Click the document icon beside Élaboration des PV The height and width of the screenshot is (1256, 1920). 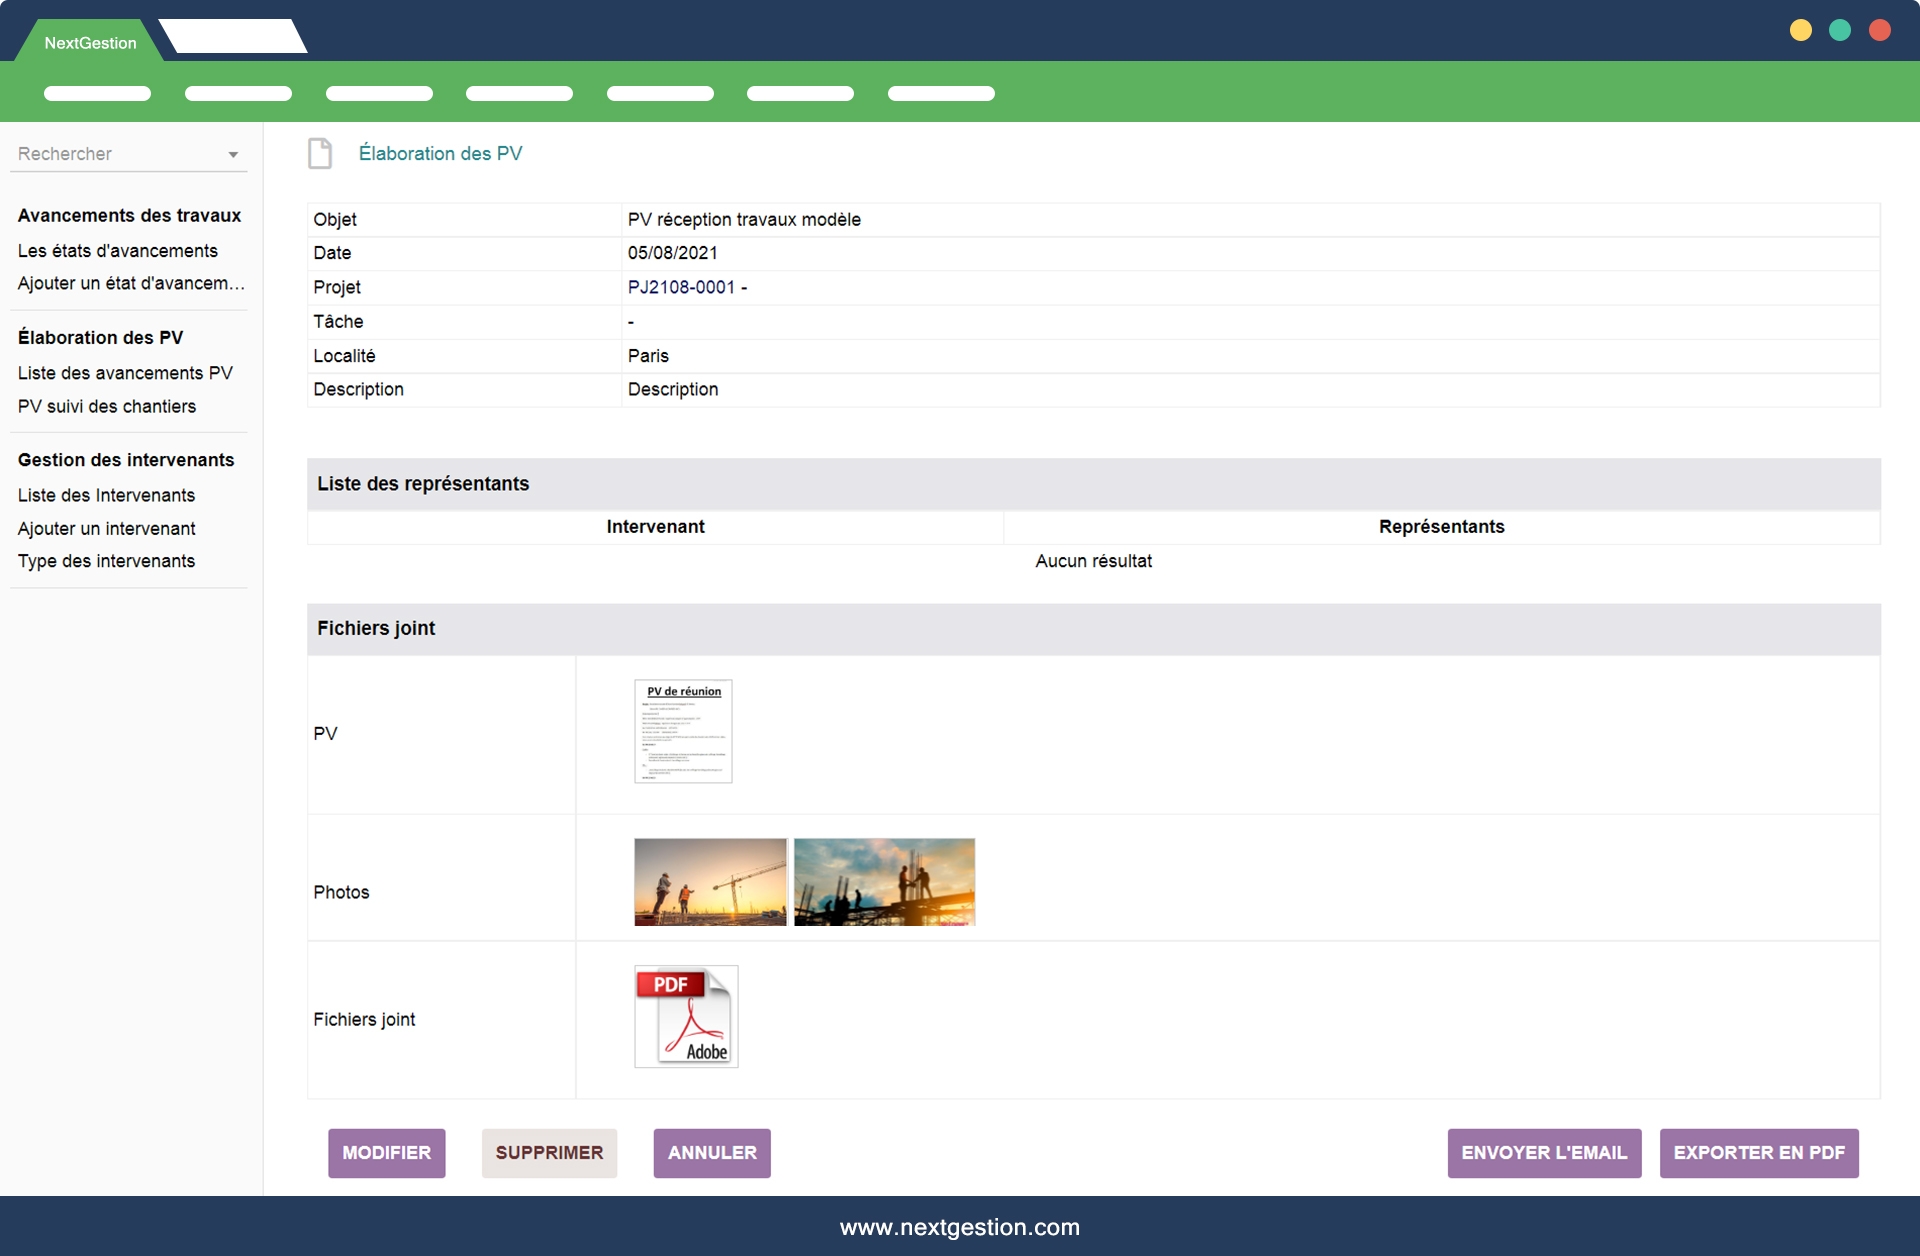pyautogui.click(x=320, y=153)
